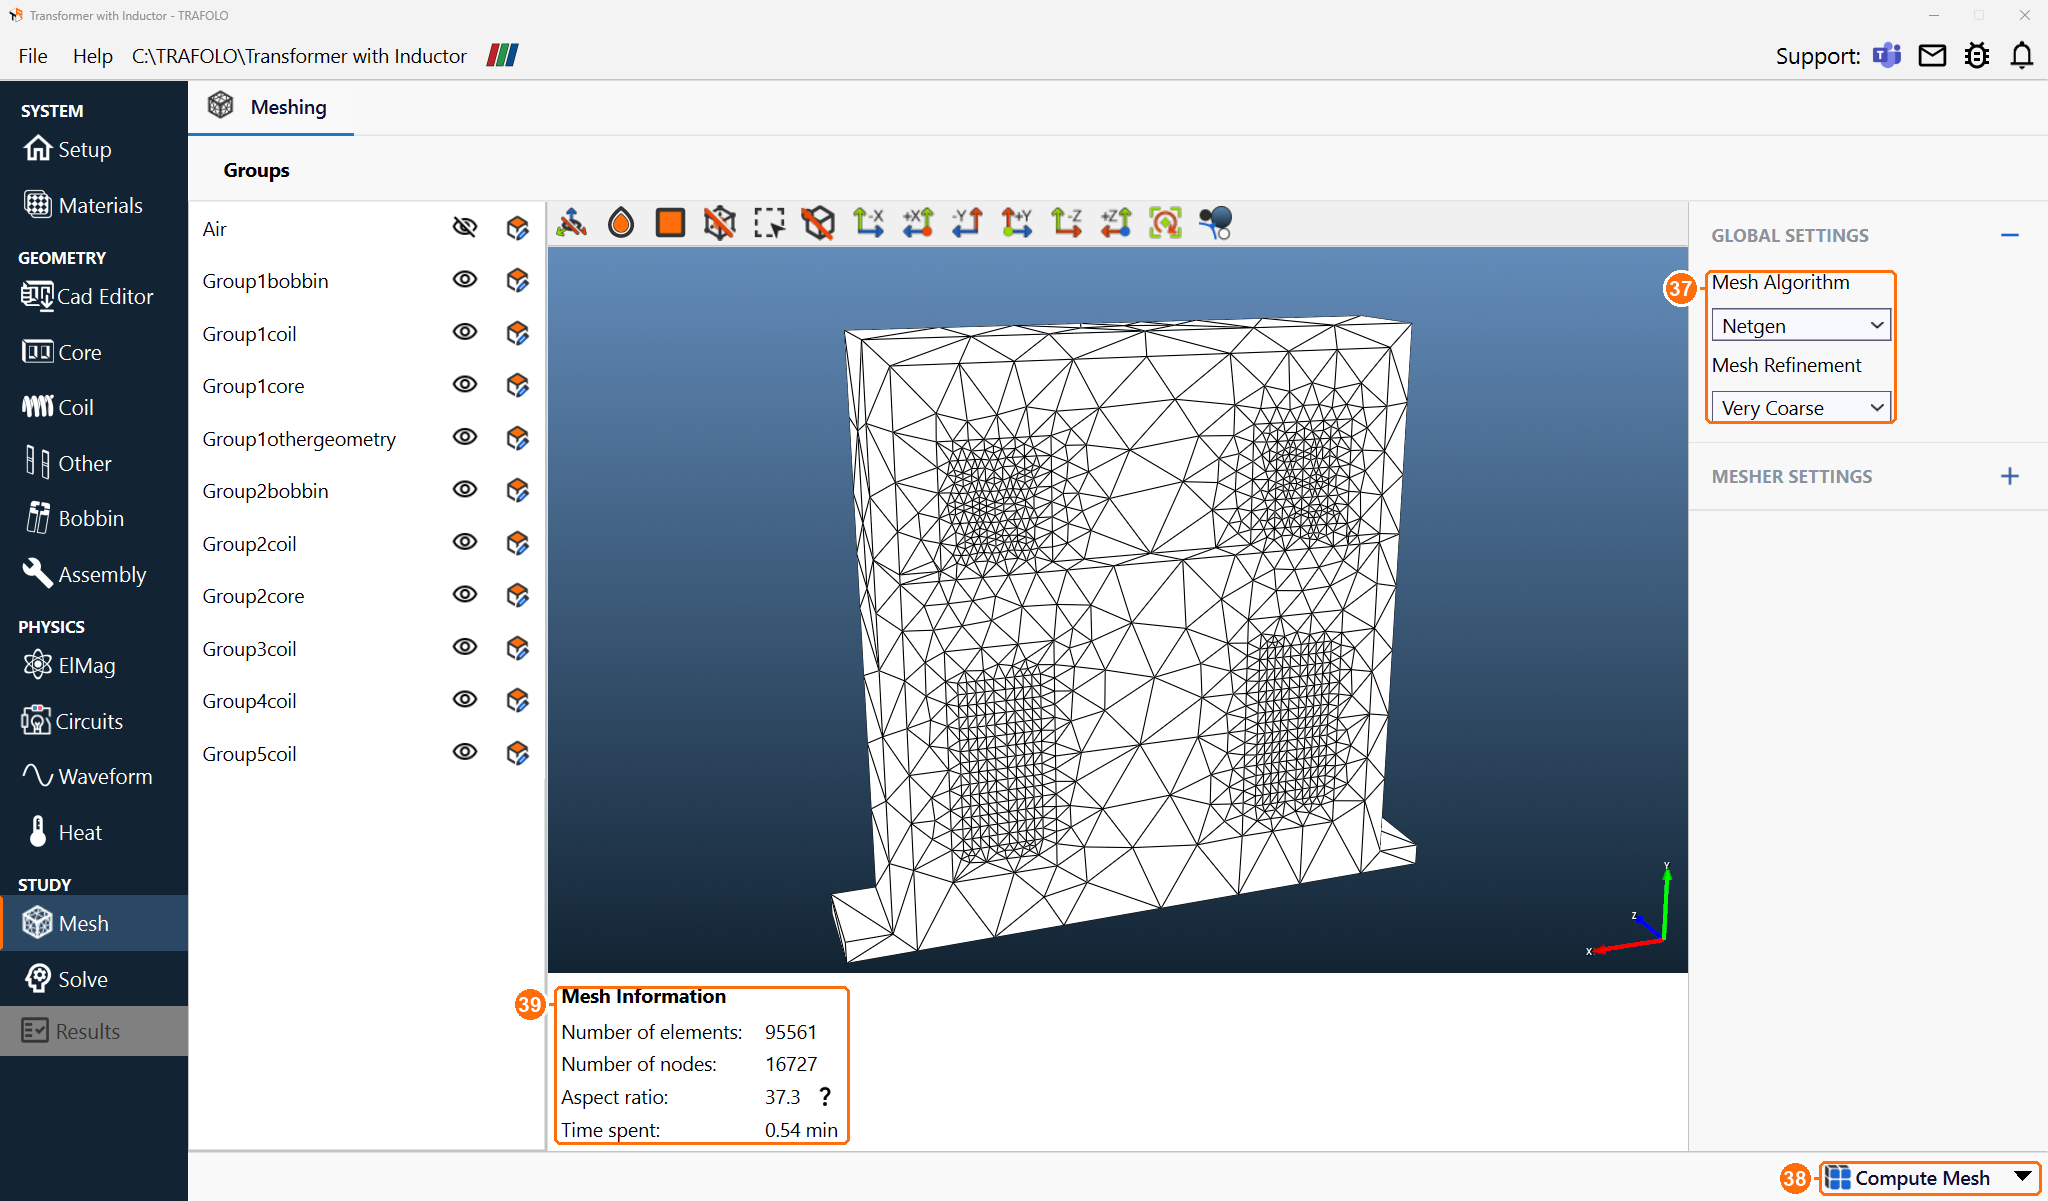This screenshot has width=2048, height=1201.
Task: Activate the dashed rectangle selection tool
Action: (x=769, y=222)
